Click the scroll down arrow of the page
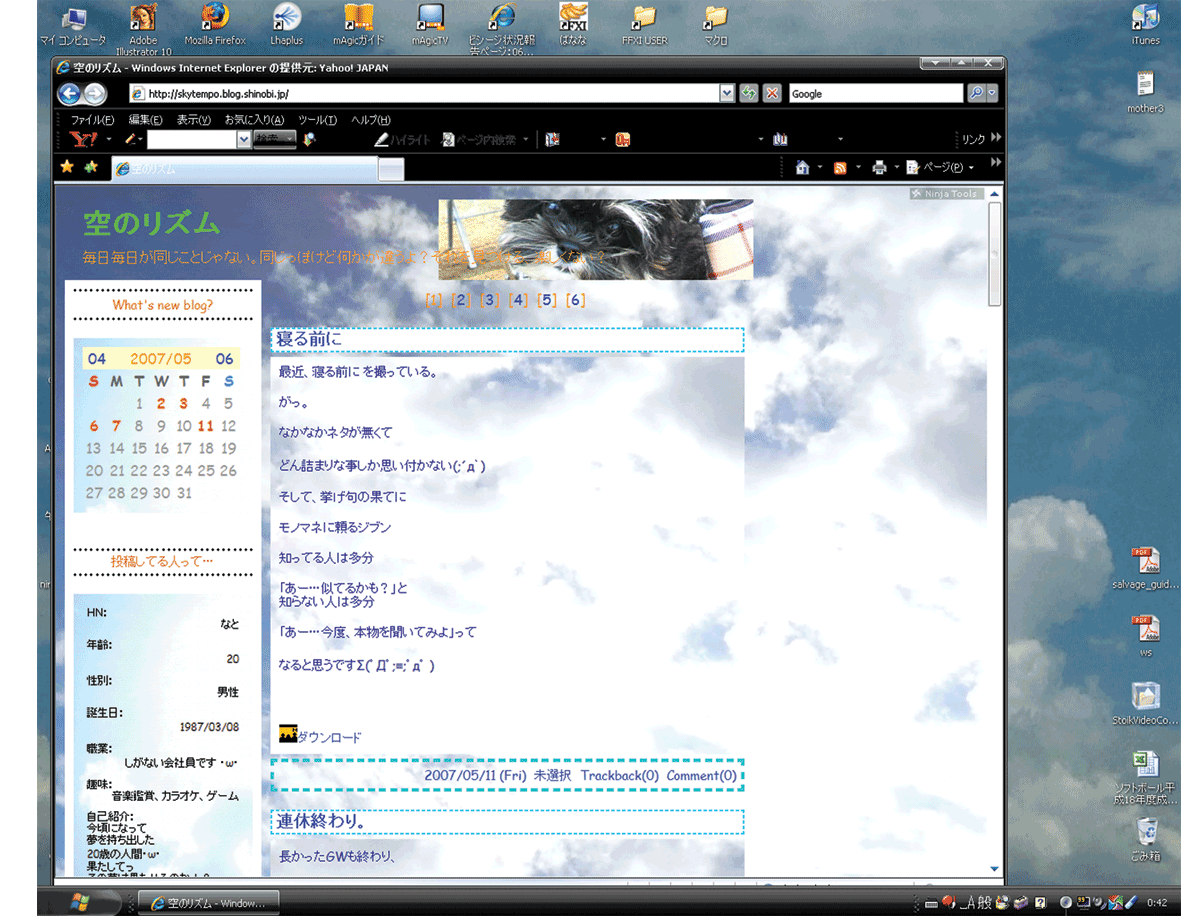1181x922 pixels. [x=994, y=869]
